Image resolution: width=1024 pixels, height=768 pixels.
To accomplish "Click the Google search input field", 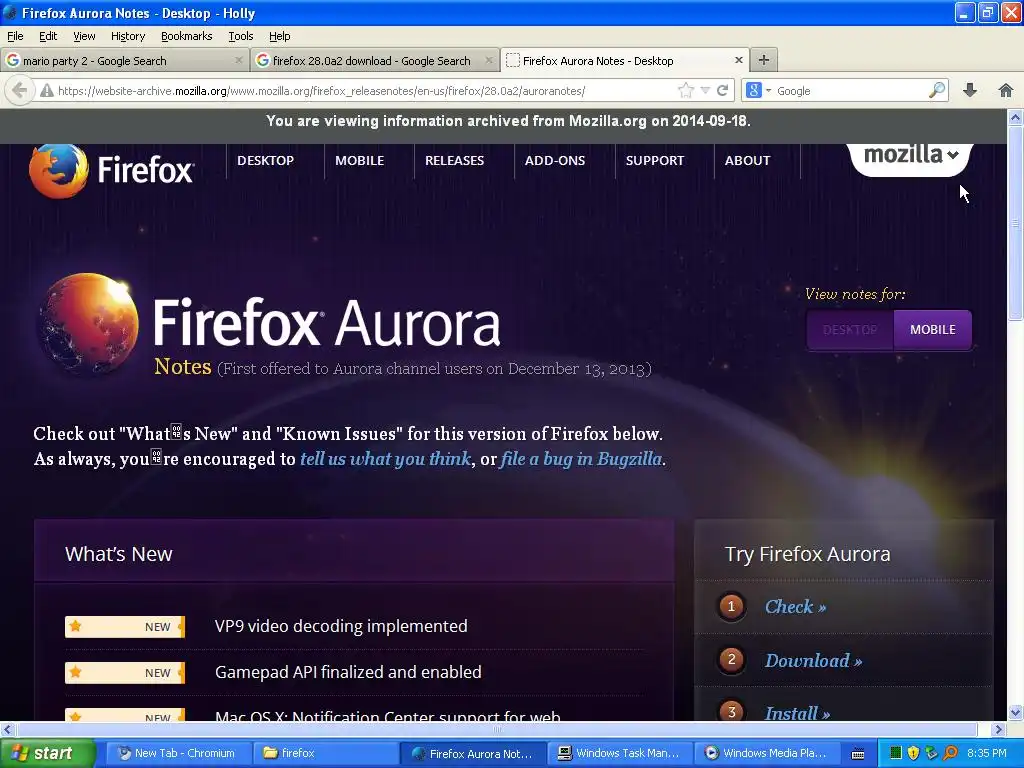I will click(850, 91).
